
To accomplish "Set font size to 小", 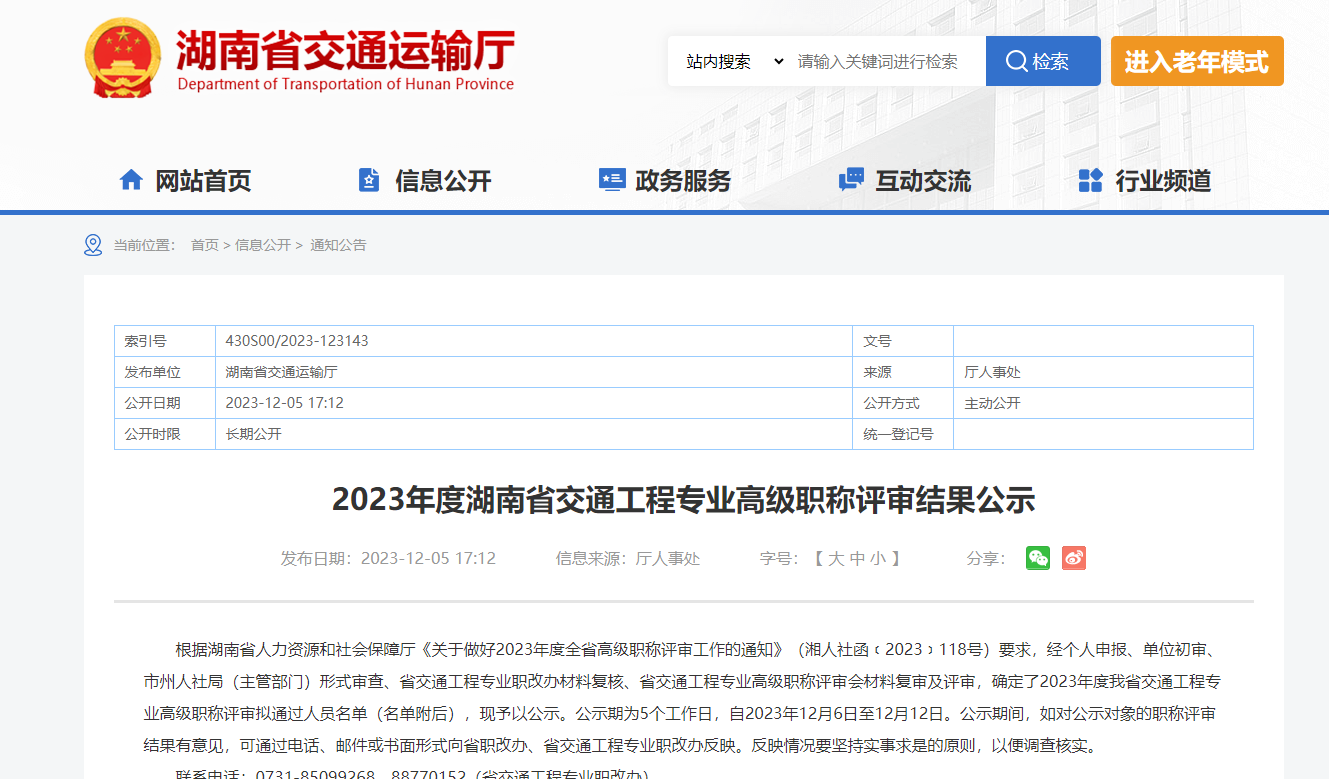I will [x=877, y=558].
